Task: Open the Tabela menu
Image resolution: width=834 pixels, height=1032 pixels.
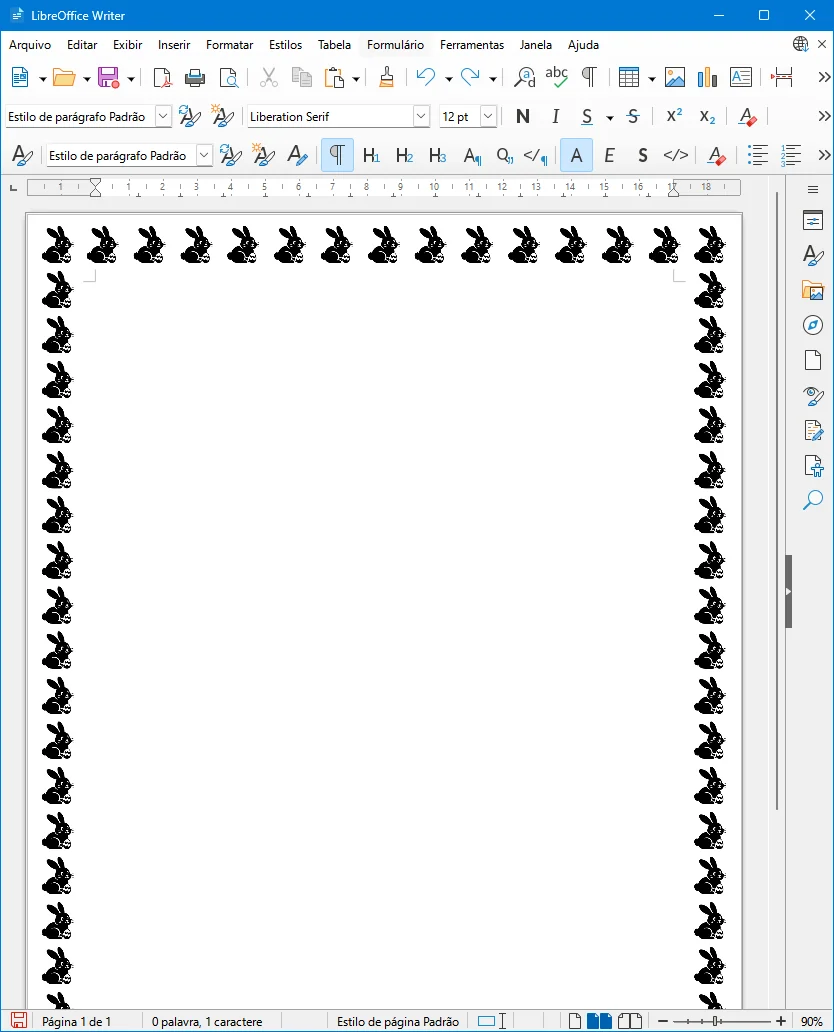Action: [x=334, y=45]
